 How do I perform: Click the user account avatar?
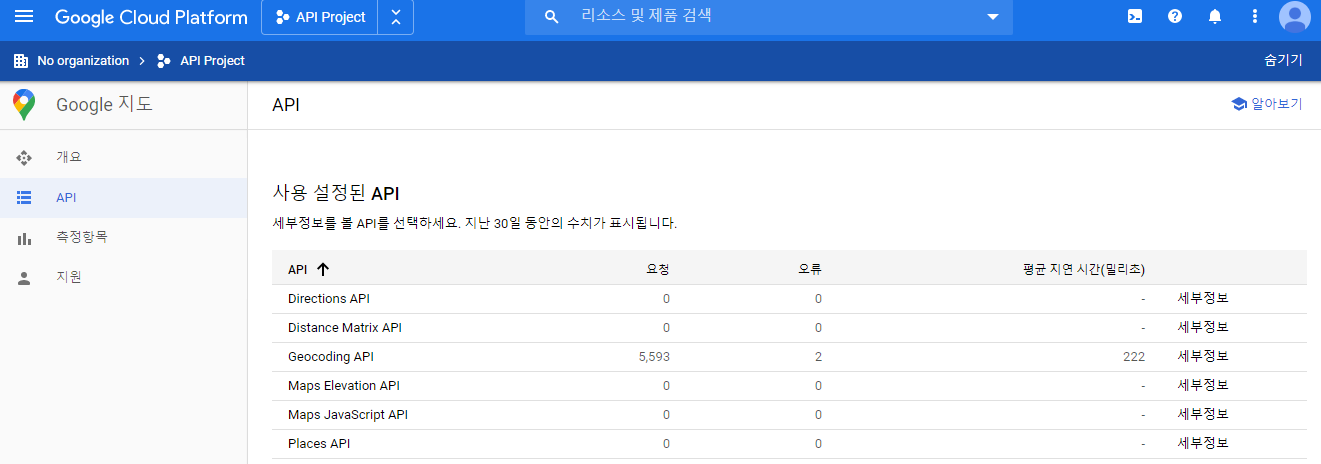point(1295,17)
